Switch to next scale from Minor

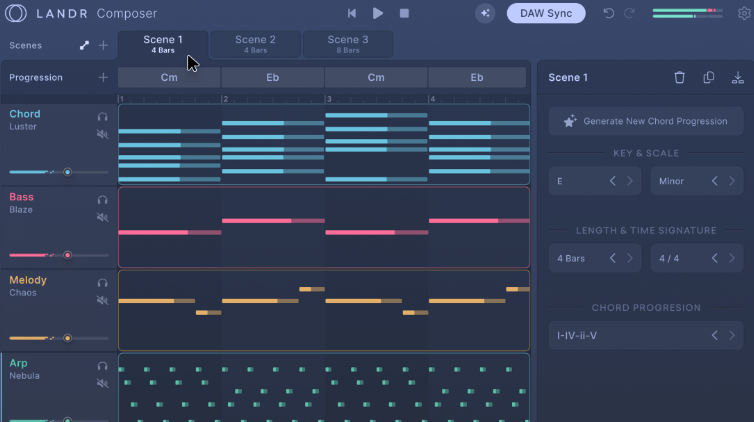click(x=732, y=181)
